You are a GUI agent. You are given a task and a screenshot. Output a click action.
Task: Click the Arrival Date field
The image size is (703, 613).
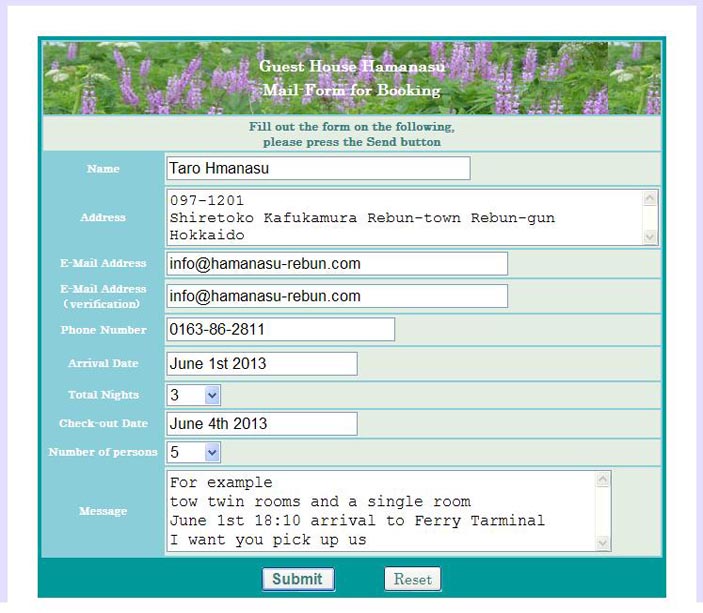[262, 363]
